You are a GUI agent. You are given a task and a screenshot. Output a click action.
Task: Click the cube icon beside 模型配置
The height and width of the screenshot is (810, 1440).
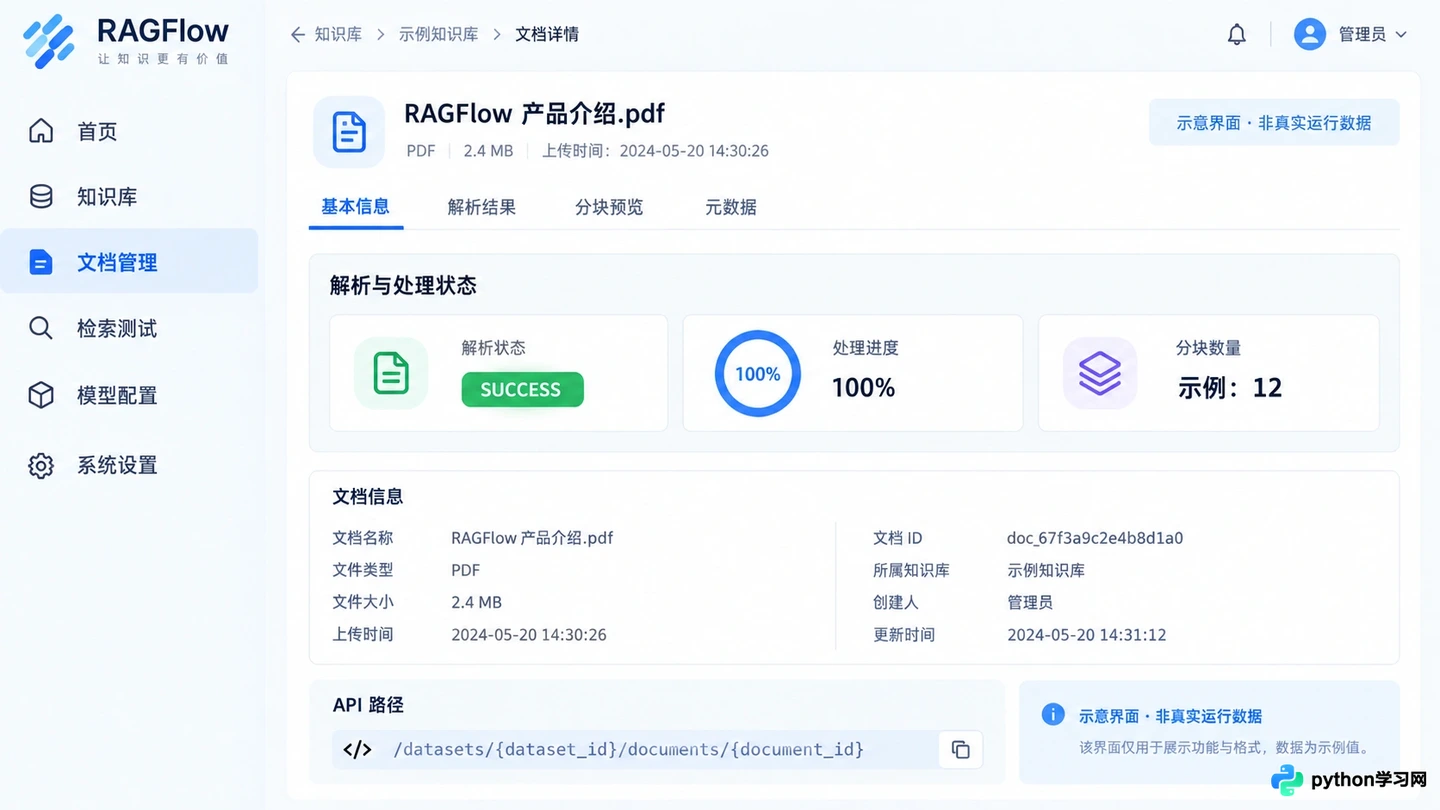[41, 395]
